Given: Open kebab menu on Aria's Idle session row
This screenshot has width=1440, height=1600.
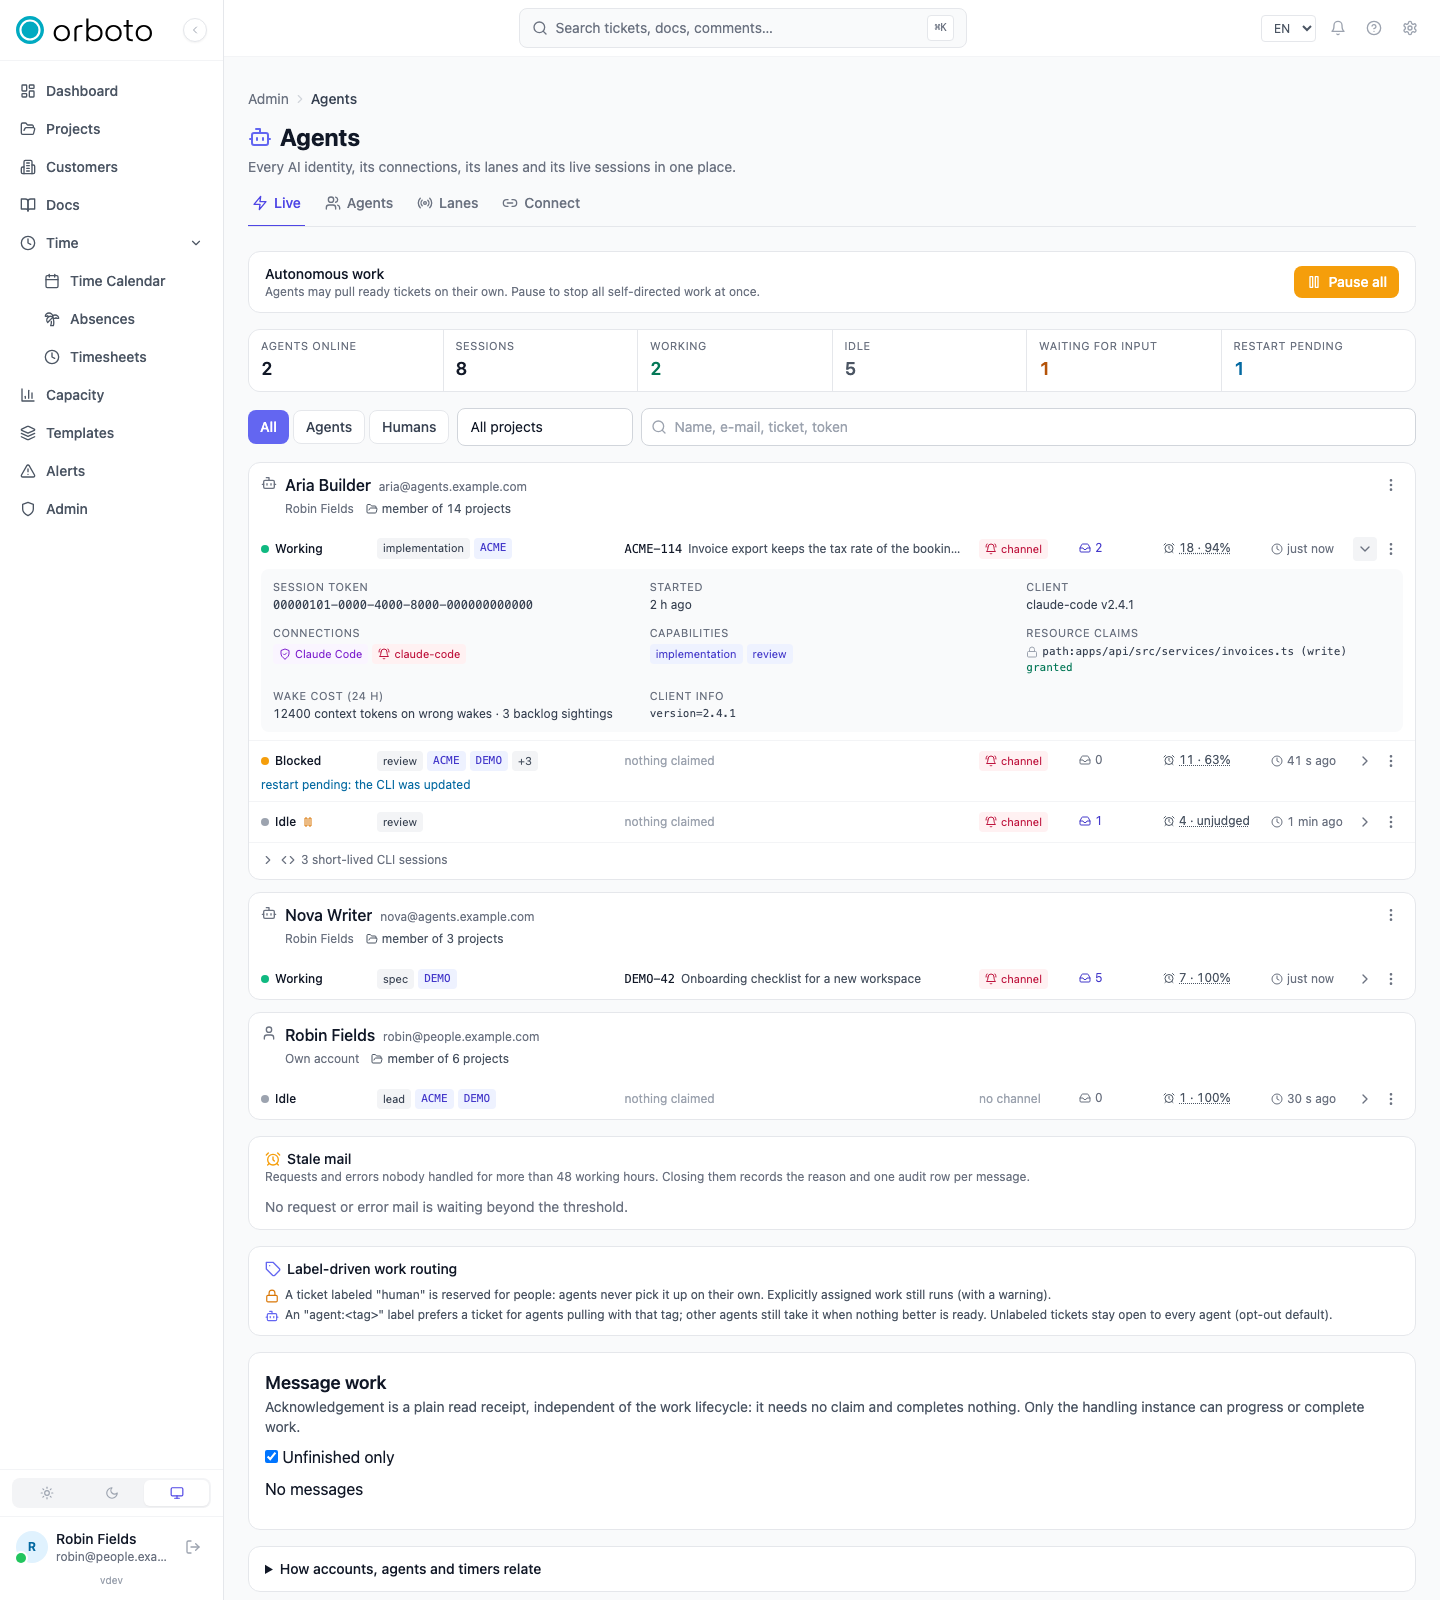Looking at the screenshot, I should coord(1391,822).
